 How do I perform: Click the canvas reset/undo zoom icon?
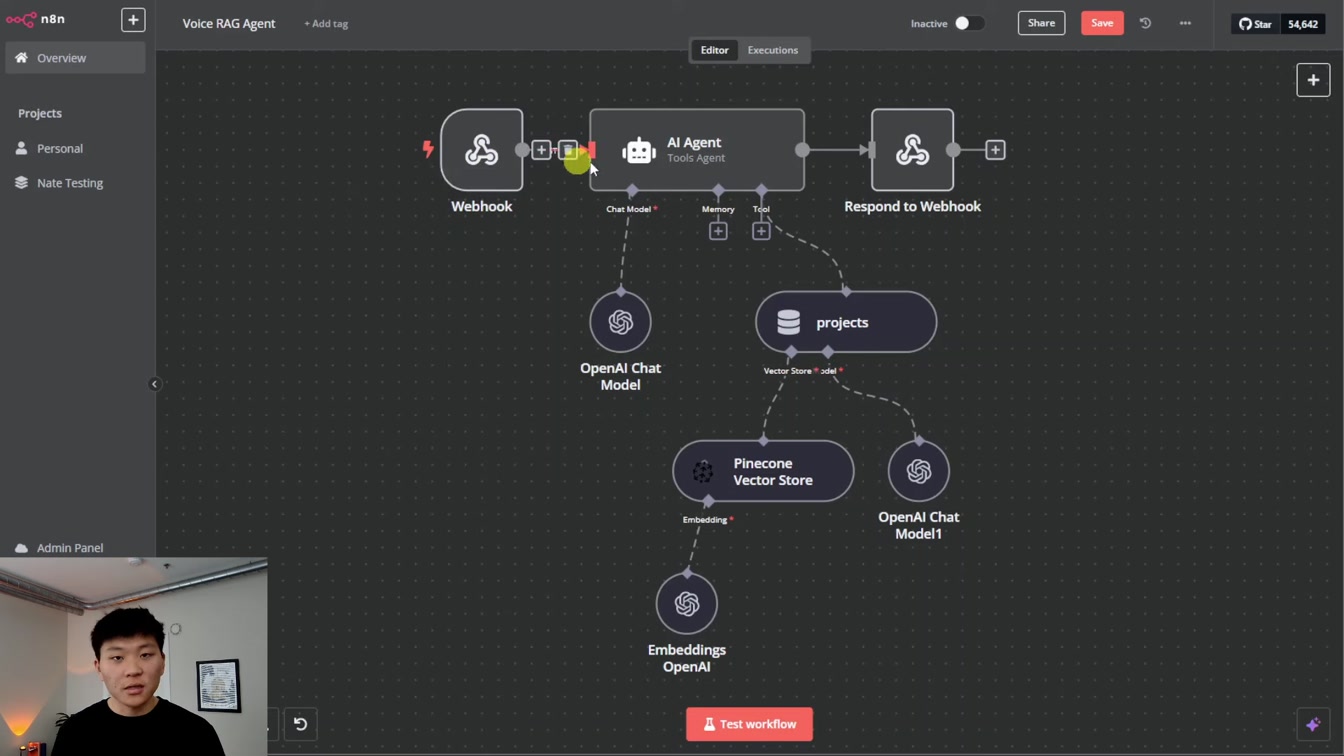tap(300, 724)
